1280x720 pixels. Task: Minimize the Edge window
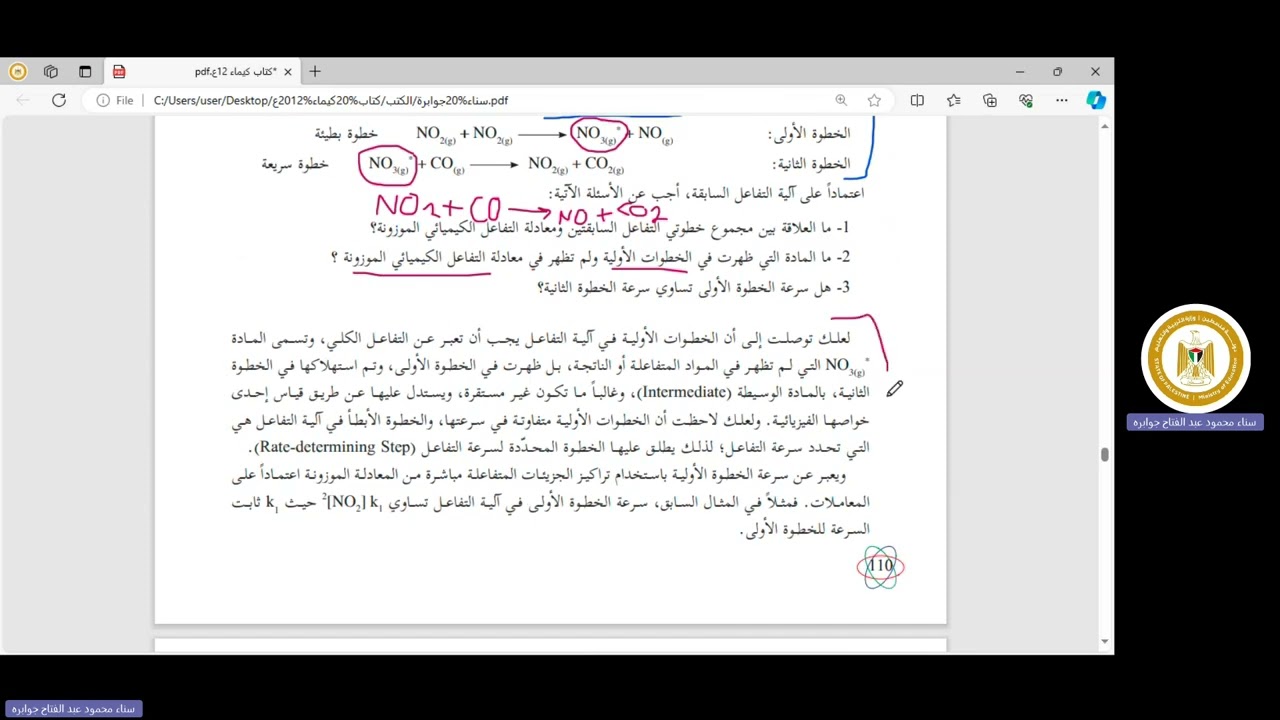(1020, 71)
